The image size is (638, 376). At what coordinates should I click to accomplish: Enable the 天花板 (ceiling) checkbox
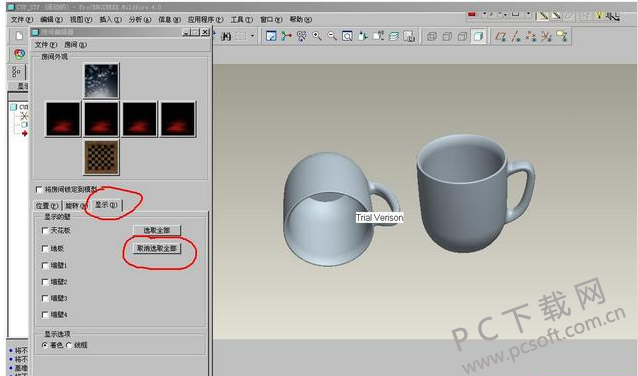(45, 231)
